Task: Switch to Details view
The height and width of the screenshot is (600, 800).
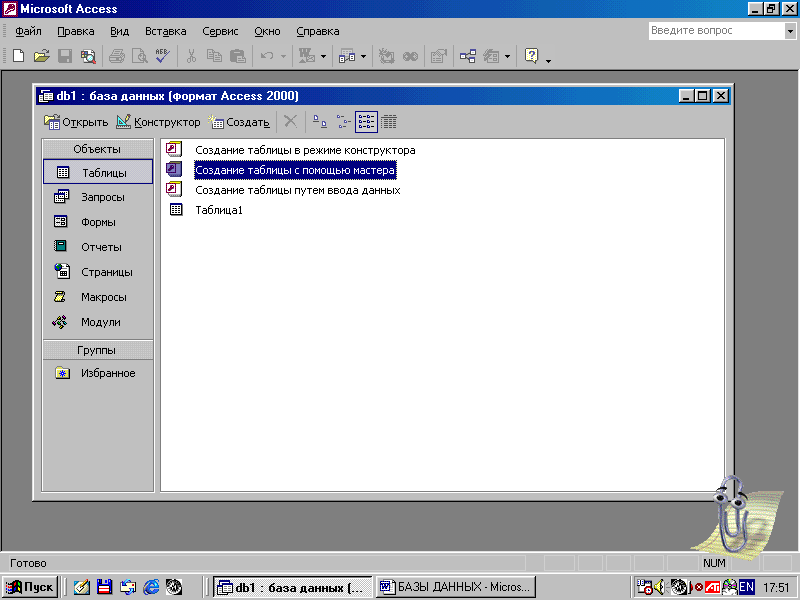Action: [389, 121]
